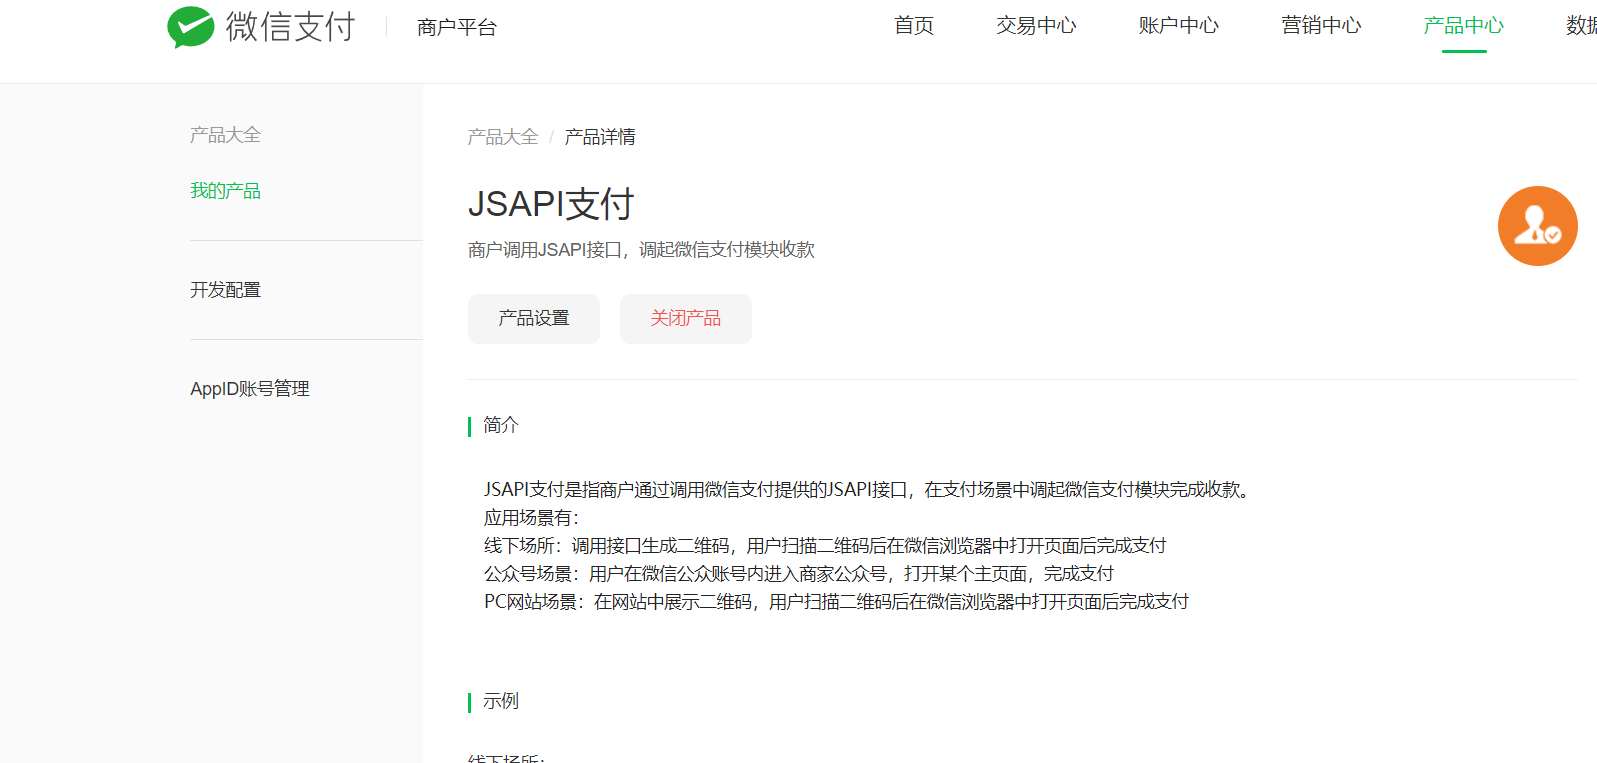Image resolution: width=1597 pixels, height=763 pixels.
Task: Open 账户中心 navigation item
Action: [x=1178, y=26]
